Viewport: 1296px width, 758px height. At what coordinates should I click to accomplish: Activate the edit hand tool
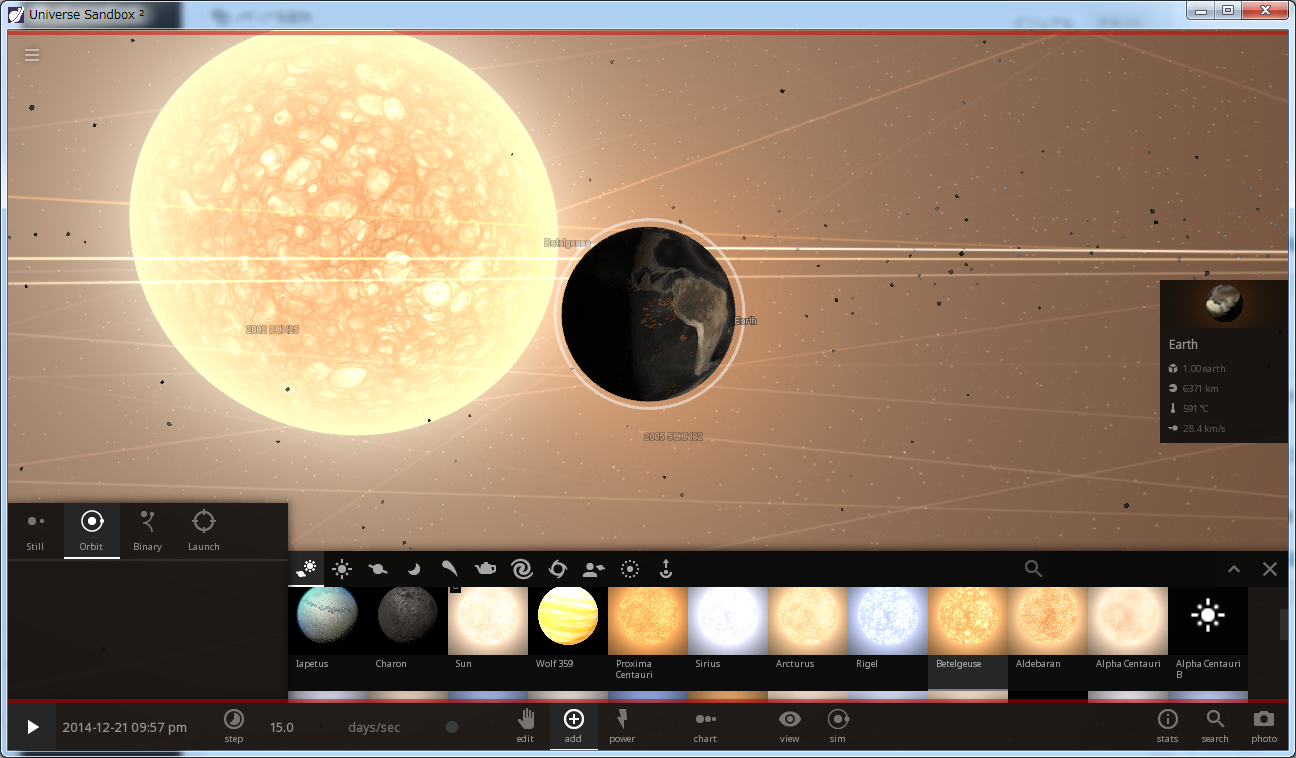pos(525,726)
